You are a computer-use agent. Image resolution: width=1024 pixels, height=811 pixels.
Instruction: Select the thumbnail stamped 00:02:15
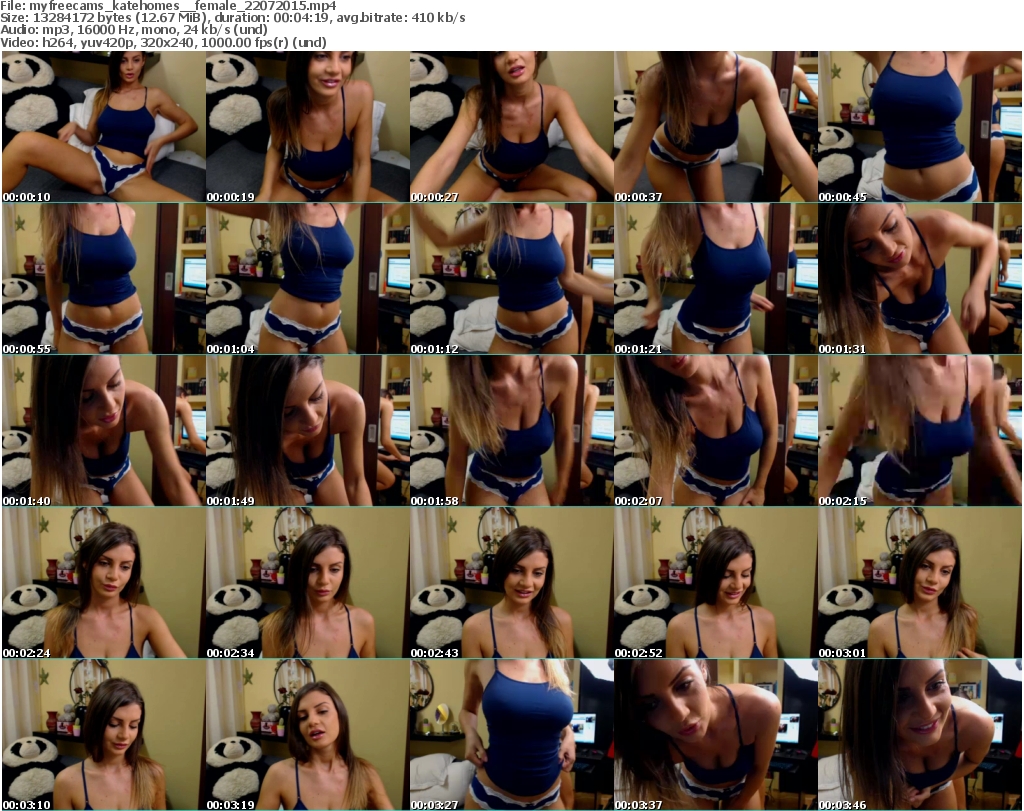[x=920, y=431]
